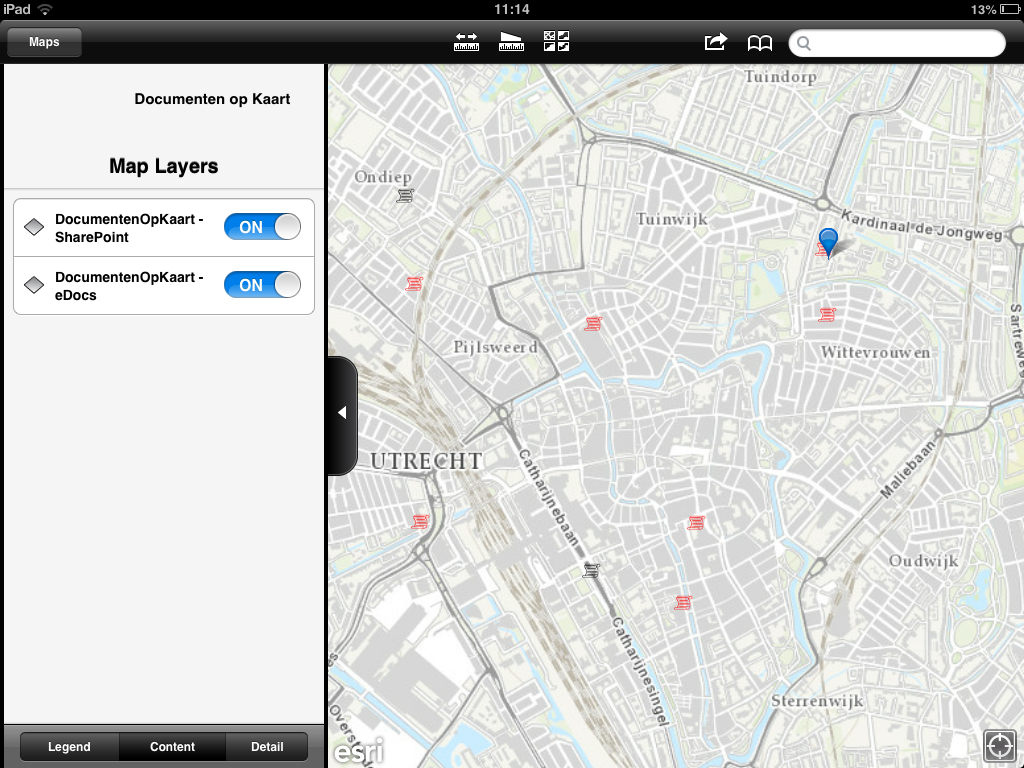1024x768 pixels.
Task: Tap the Tuindorp neighborhood label
Action: [x=780, y=77]
